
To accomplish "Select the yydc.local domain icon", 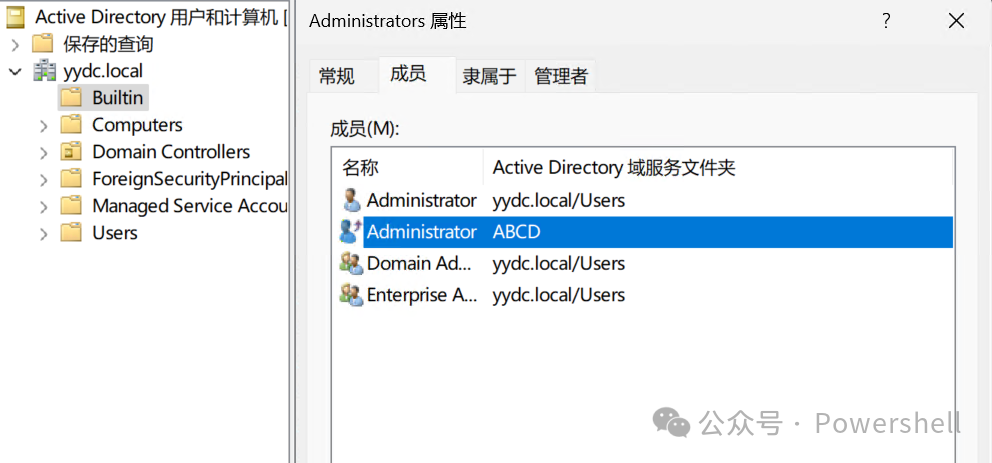I will [x=44, y=70].
